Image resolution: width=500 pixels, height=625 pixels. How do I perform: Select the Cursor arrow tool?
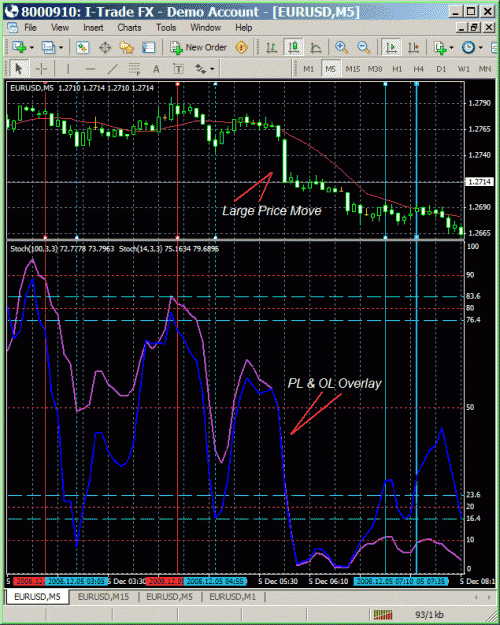click(x=18, y=69)
